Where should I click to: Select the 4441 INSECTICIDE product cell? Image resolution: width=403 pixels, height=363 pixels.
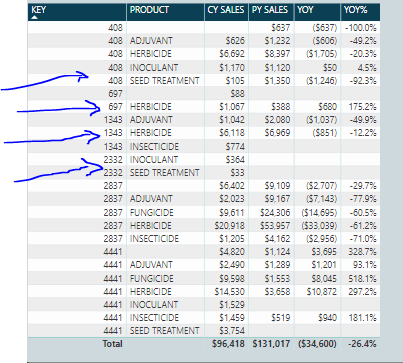tap(154, 318)
